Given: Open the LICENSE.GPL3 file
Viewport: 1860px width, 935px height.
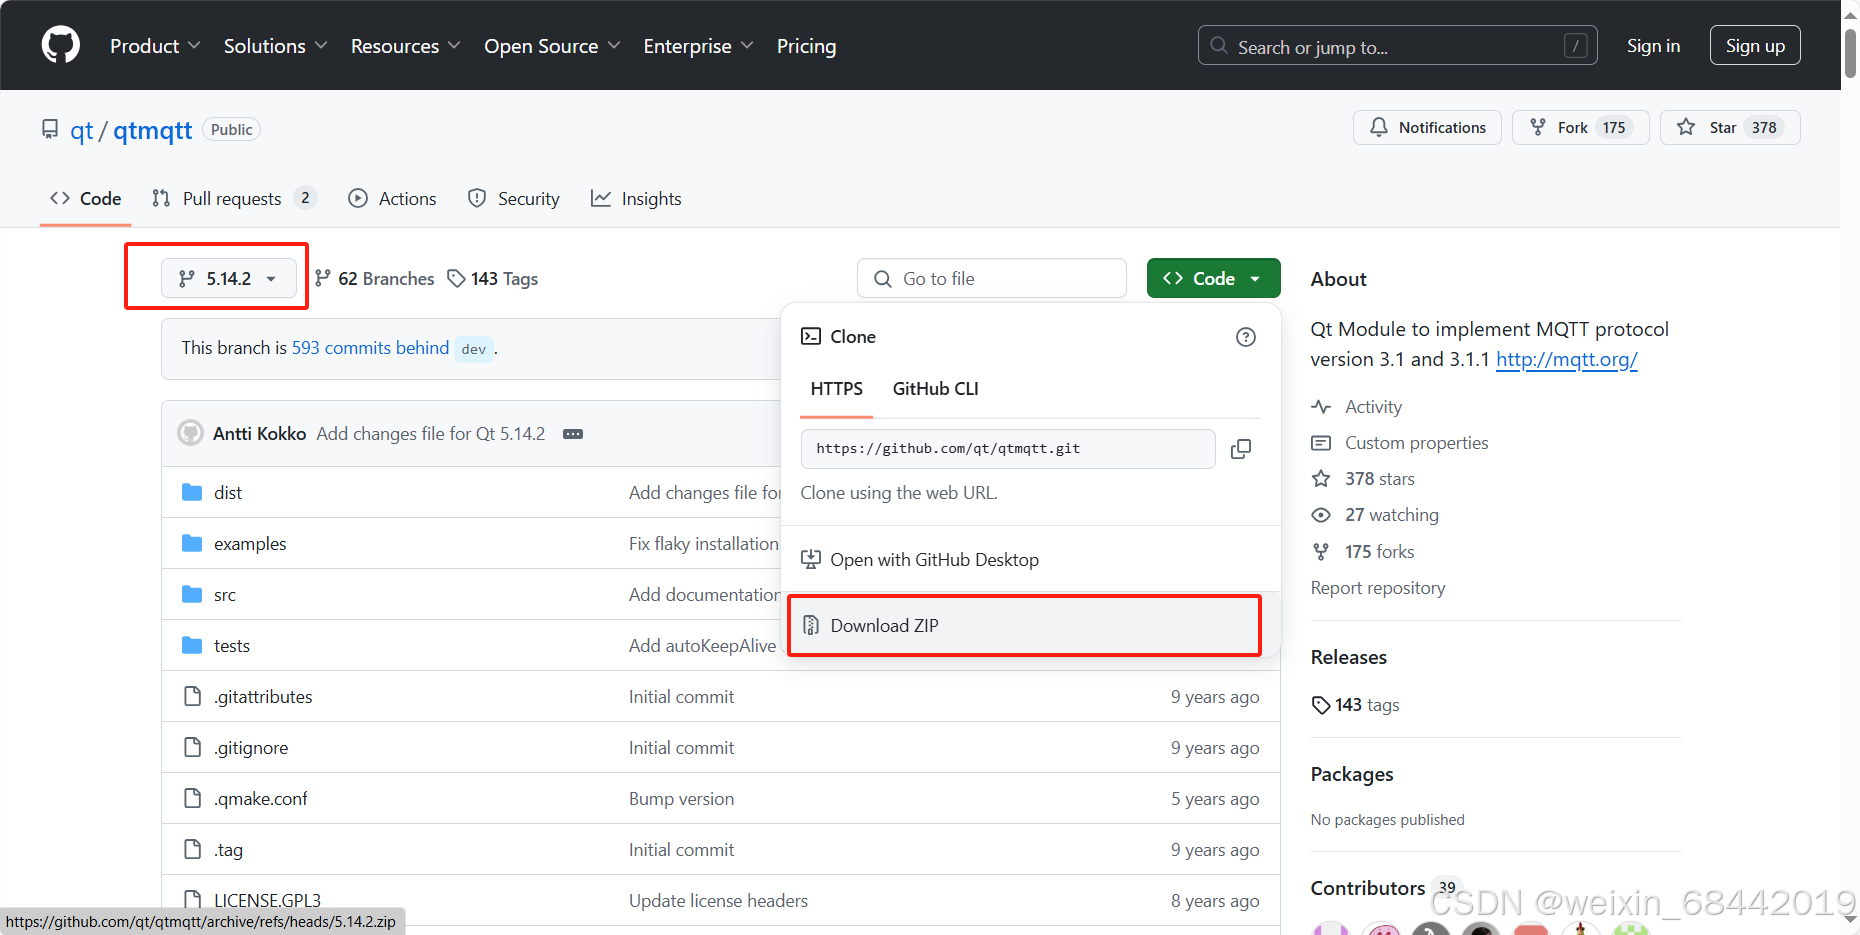Looking at the screenshot, I should [267, 900].
